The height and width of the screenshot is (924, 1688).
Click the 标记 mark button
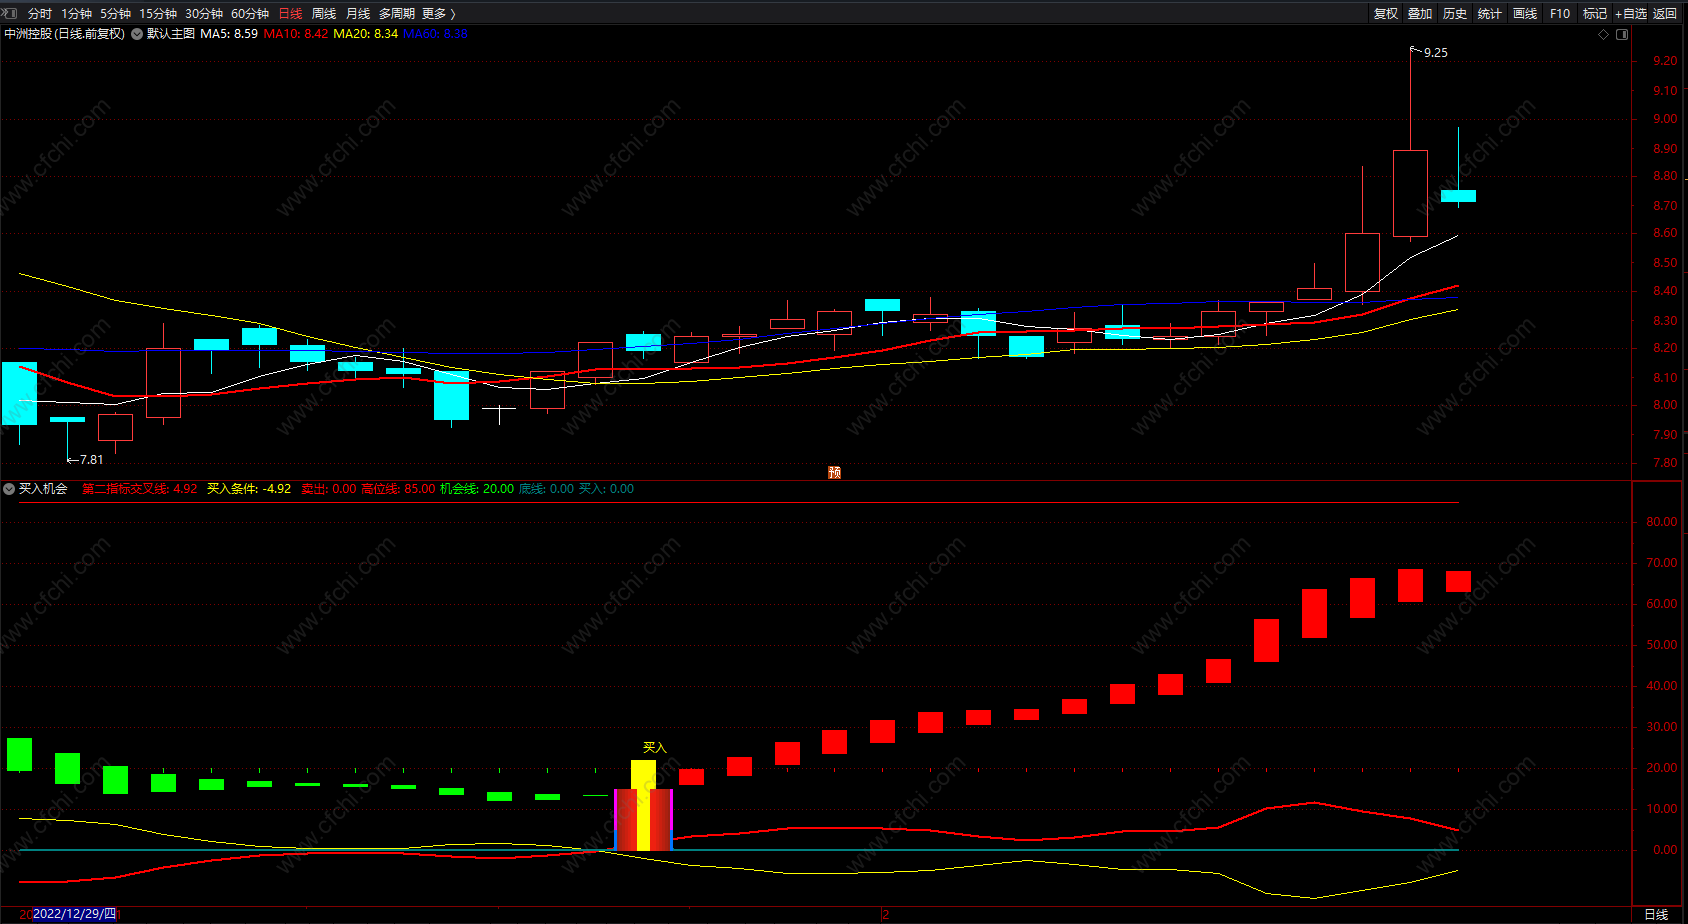pos(1595,14)
